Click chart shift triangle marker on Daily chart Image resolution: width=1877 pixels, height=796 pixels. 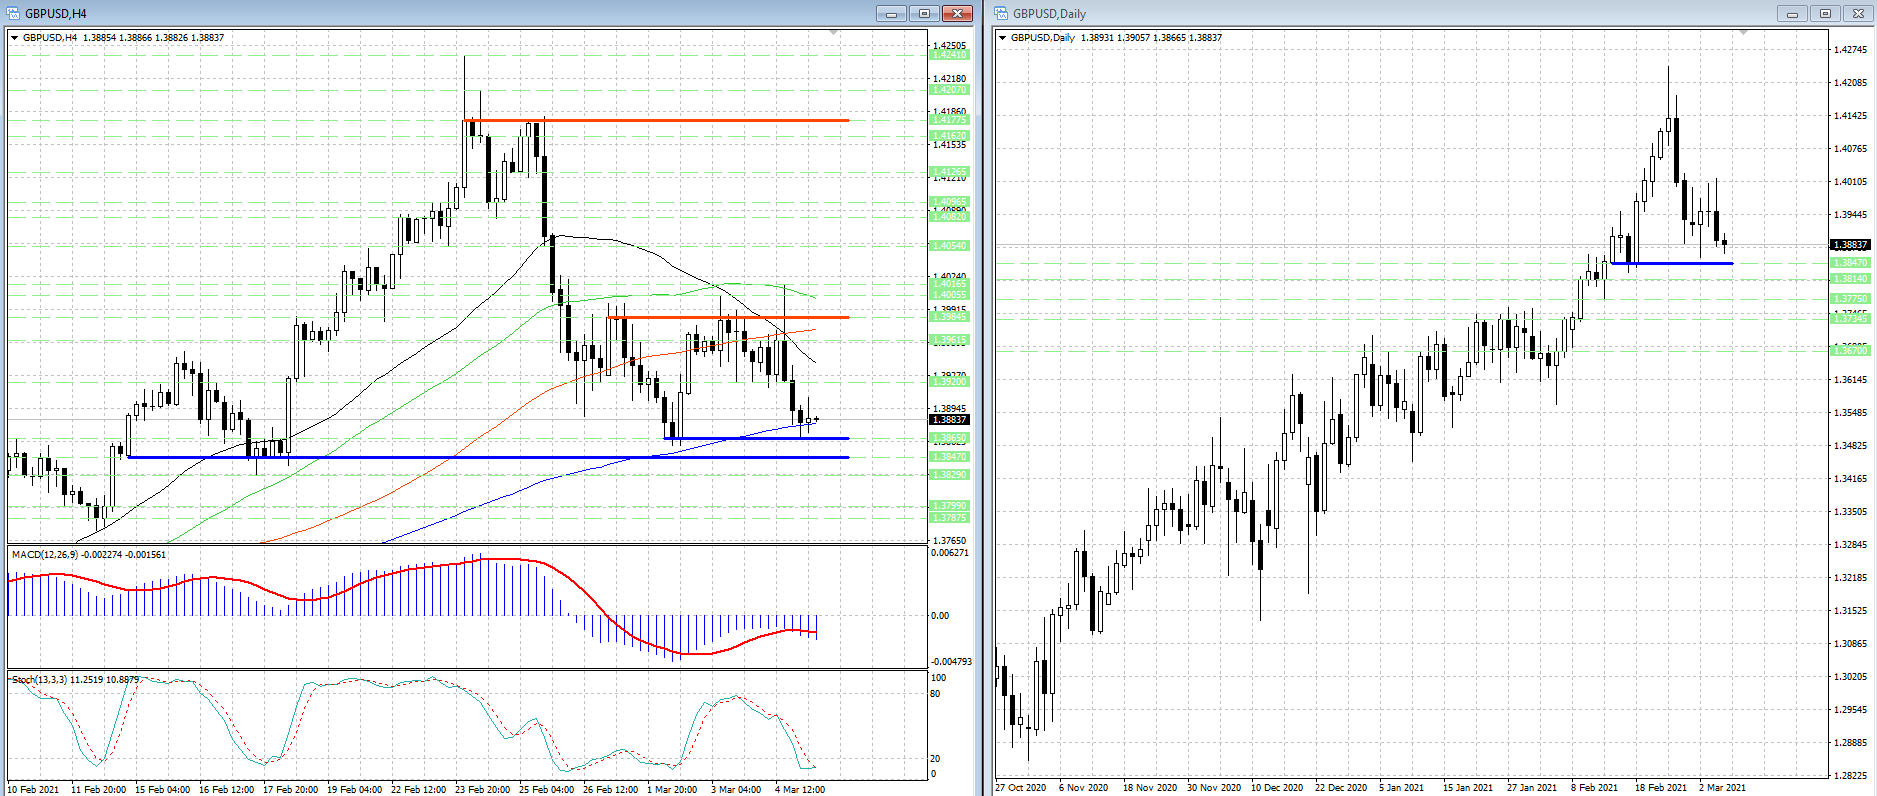pos(1743,34)
